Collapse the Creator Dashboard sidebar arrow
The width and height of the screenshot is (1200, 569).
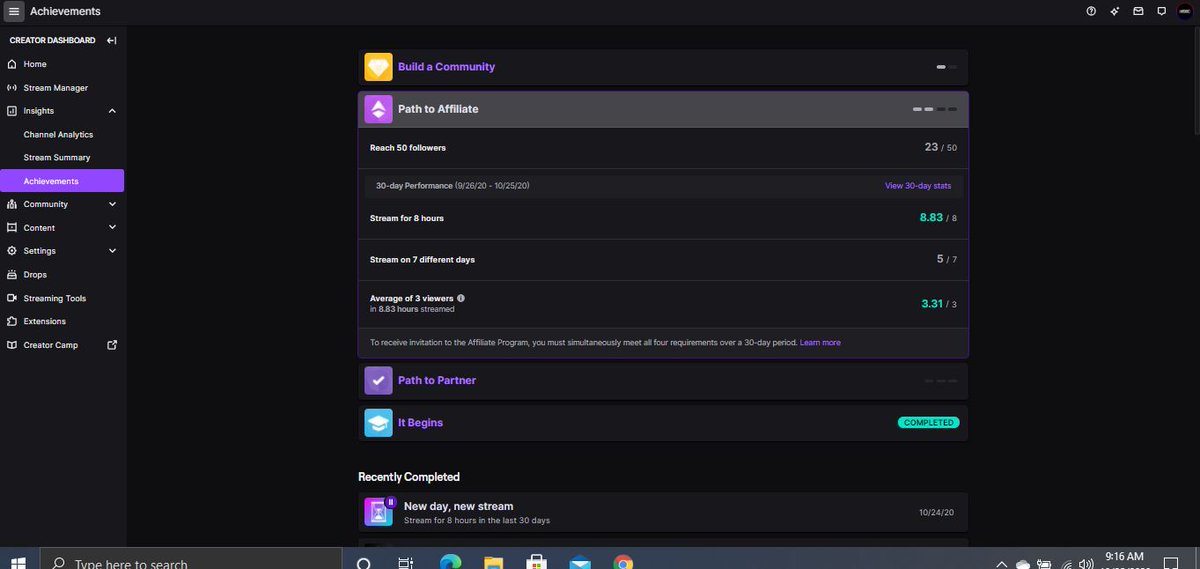[112, 40]
